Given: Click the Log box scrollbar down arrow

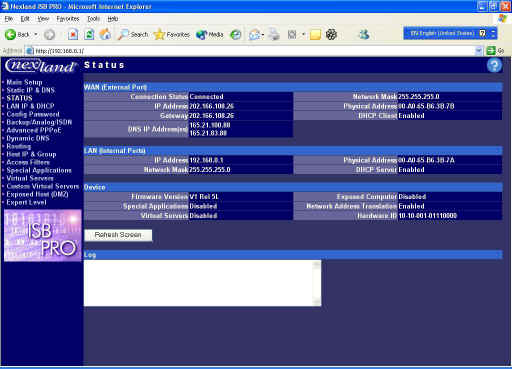Looking at the screenshot, I should [317, 302].
